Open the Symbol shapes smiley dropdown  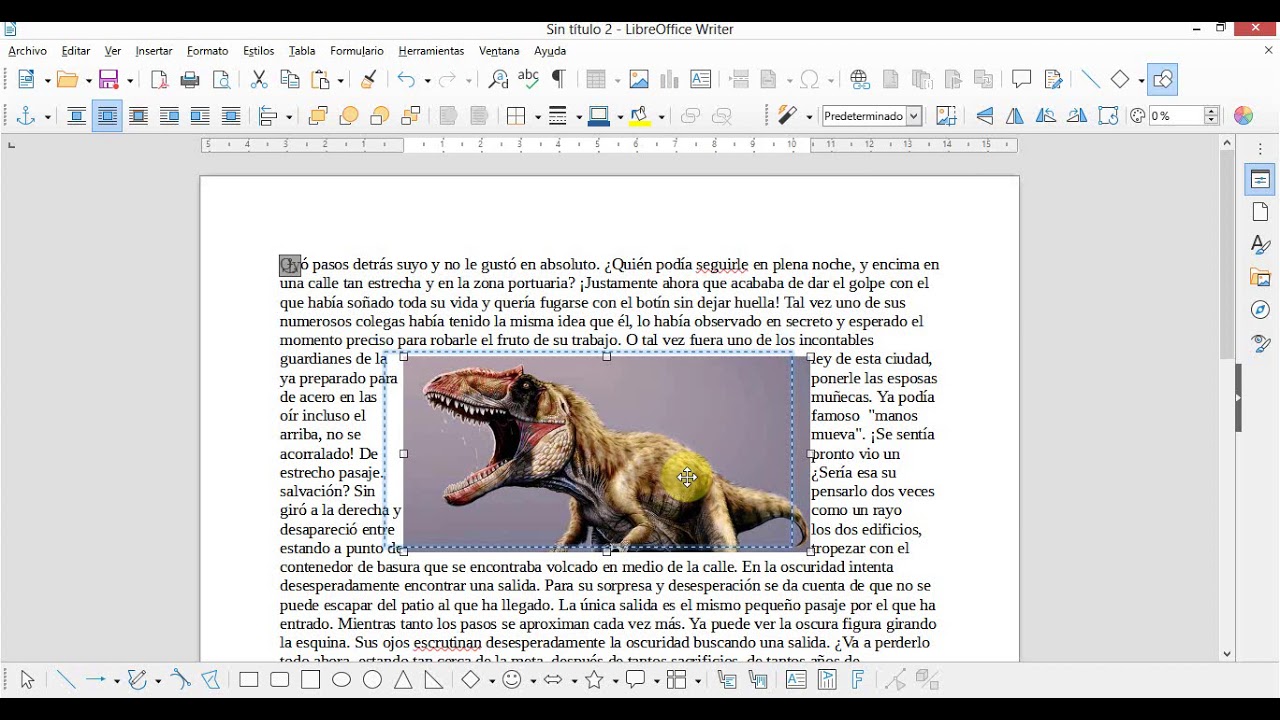533,680
